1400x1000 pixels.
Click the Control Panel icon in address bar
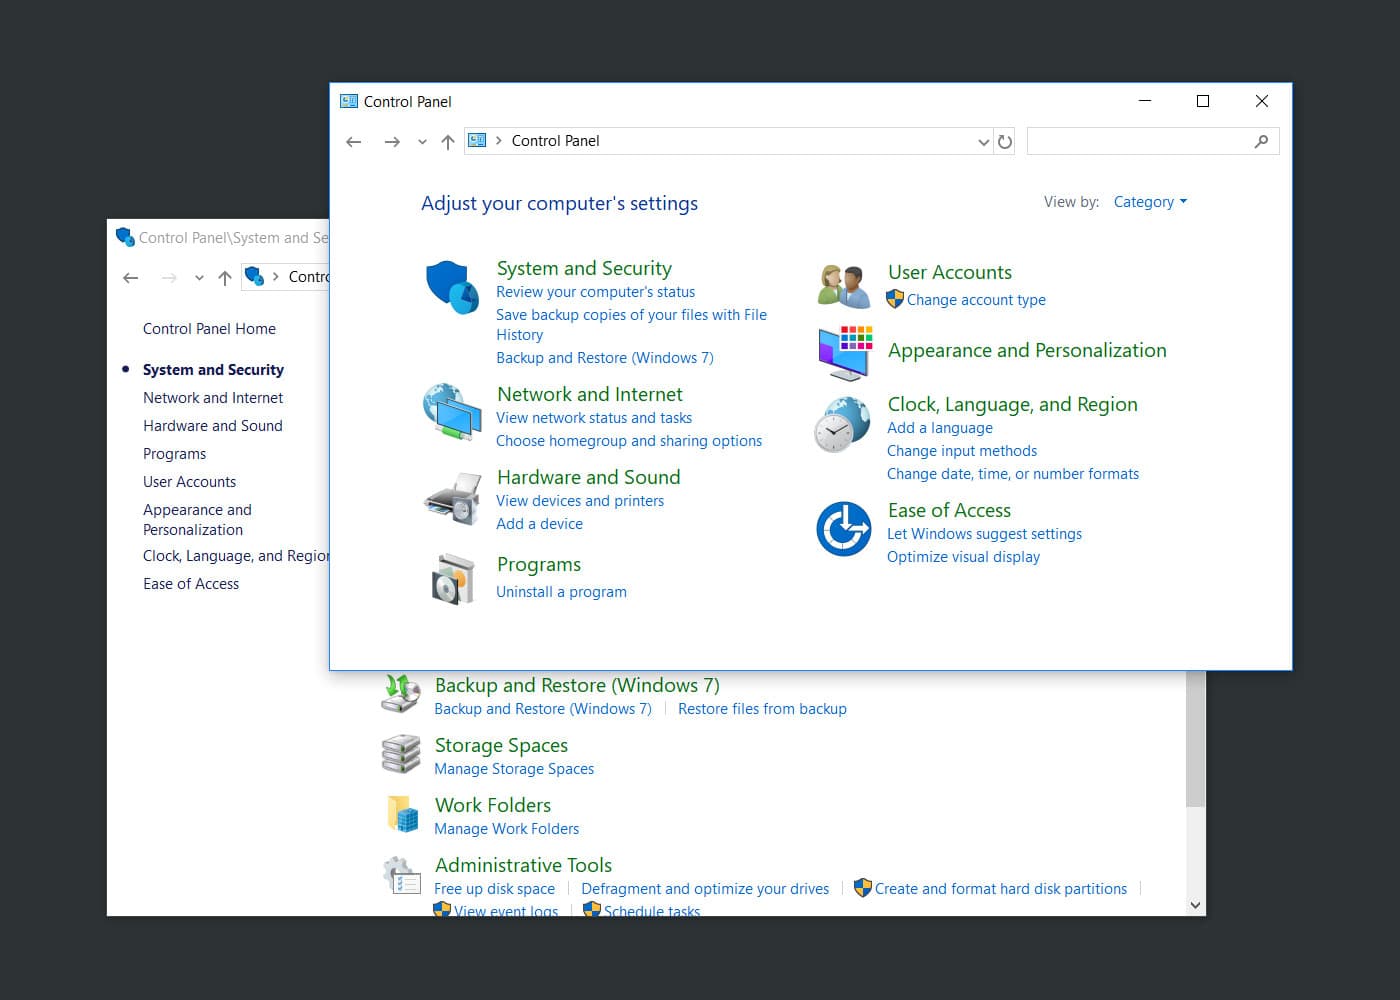pos(477,141)
